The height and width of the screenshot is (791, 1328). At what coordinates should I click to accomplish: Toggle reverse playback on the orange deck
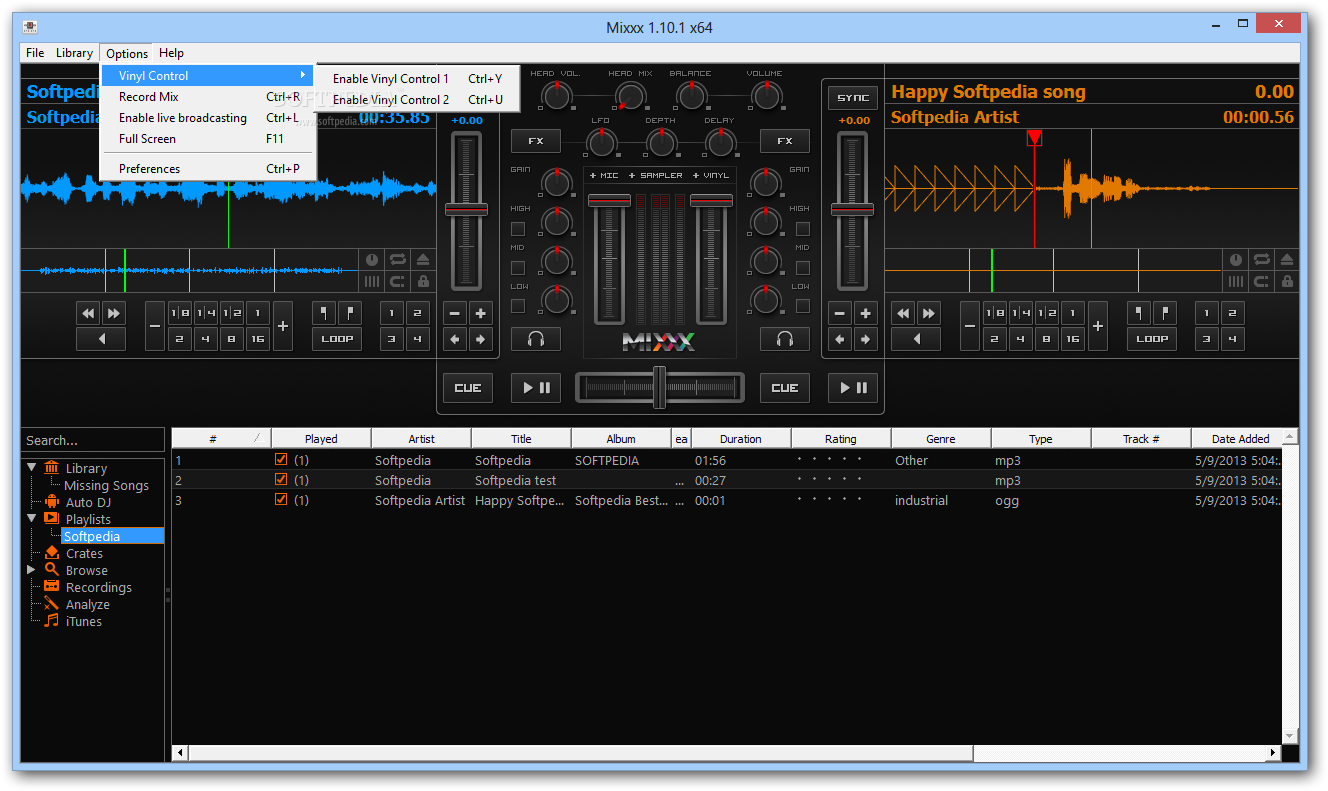pos(916,339)
